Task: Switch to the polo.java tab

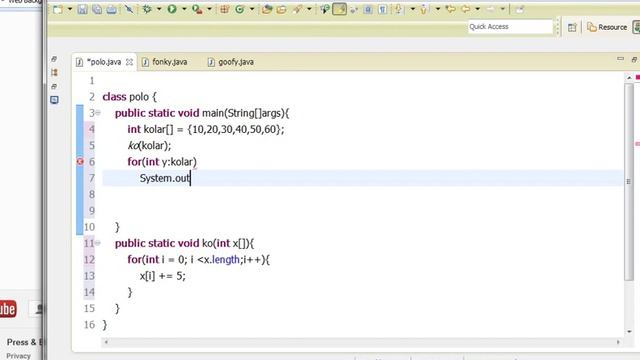Action: [104, 62]
